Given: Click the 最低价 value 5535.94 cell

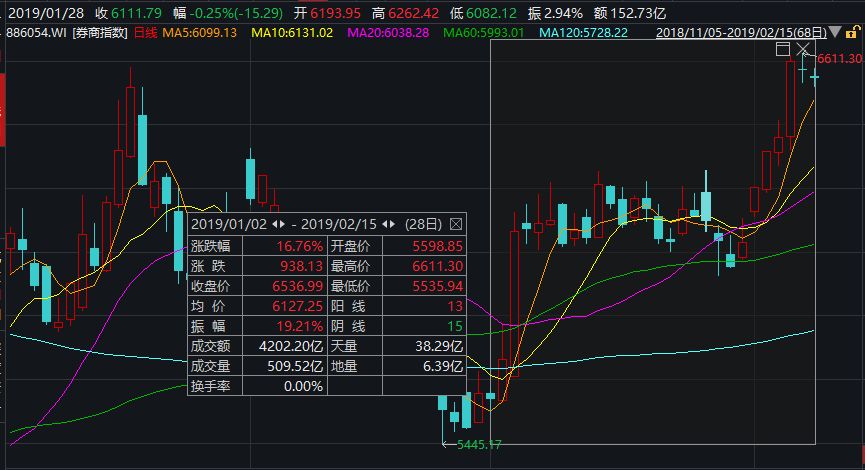Looking at the screenshot, I should pyautogui.click(x=424, y=286).
